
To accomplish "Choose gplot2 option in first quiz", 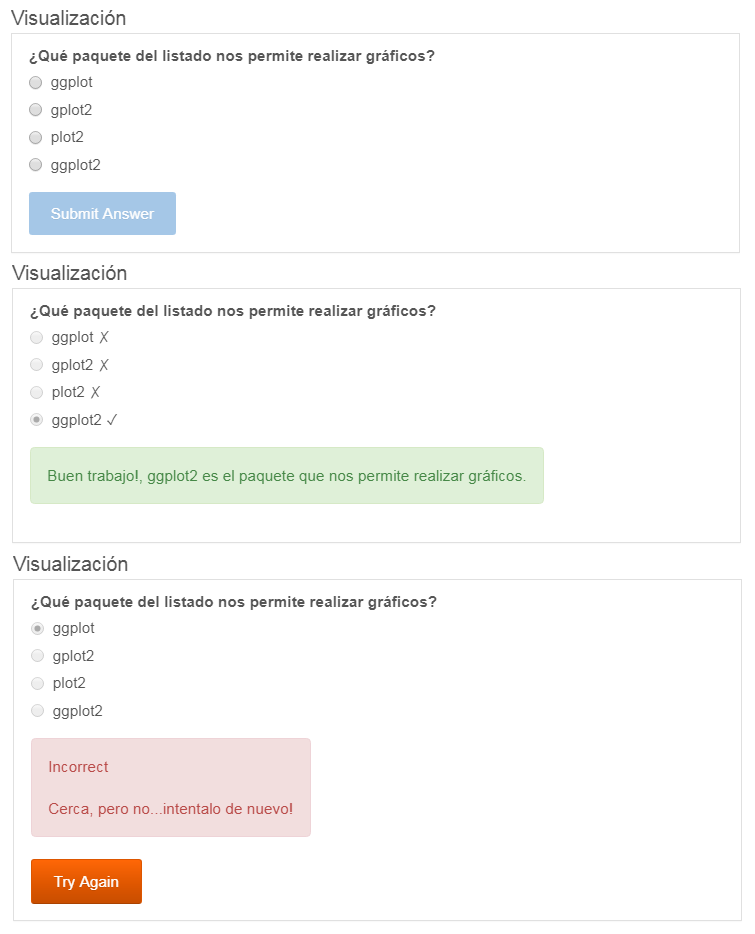I will 36,110.
